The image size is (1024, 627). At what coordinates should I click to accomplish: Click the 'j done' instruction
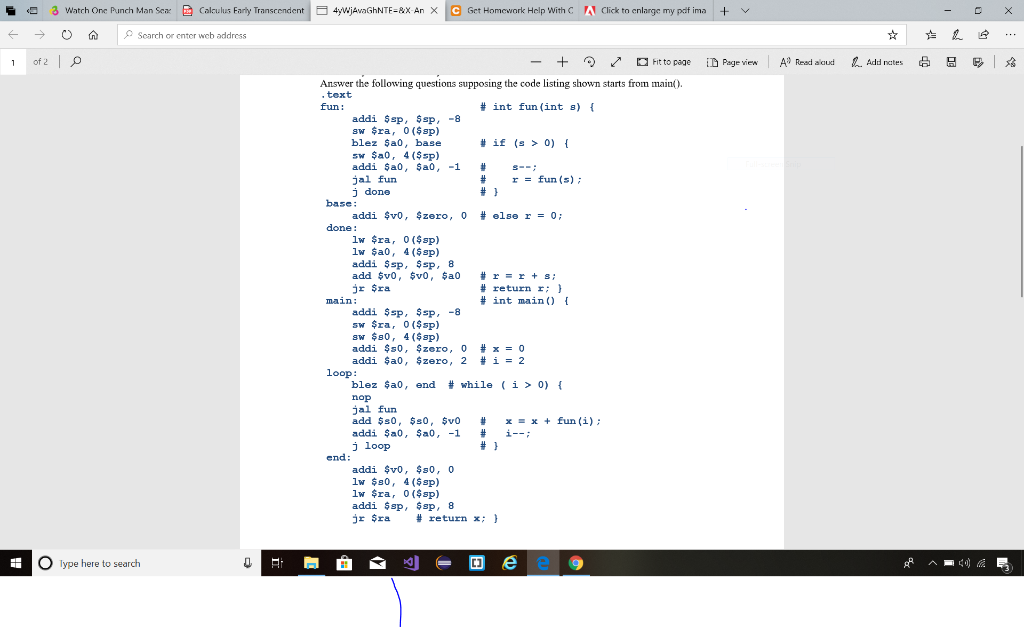(371, 192)
